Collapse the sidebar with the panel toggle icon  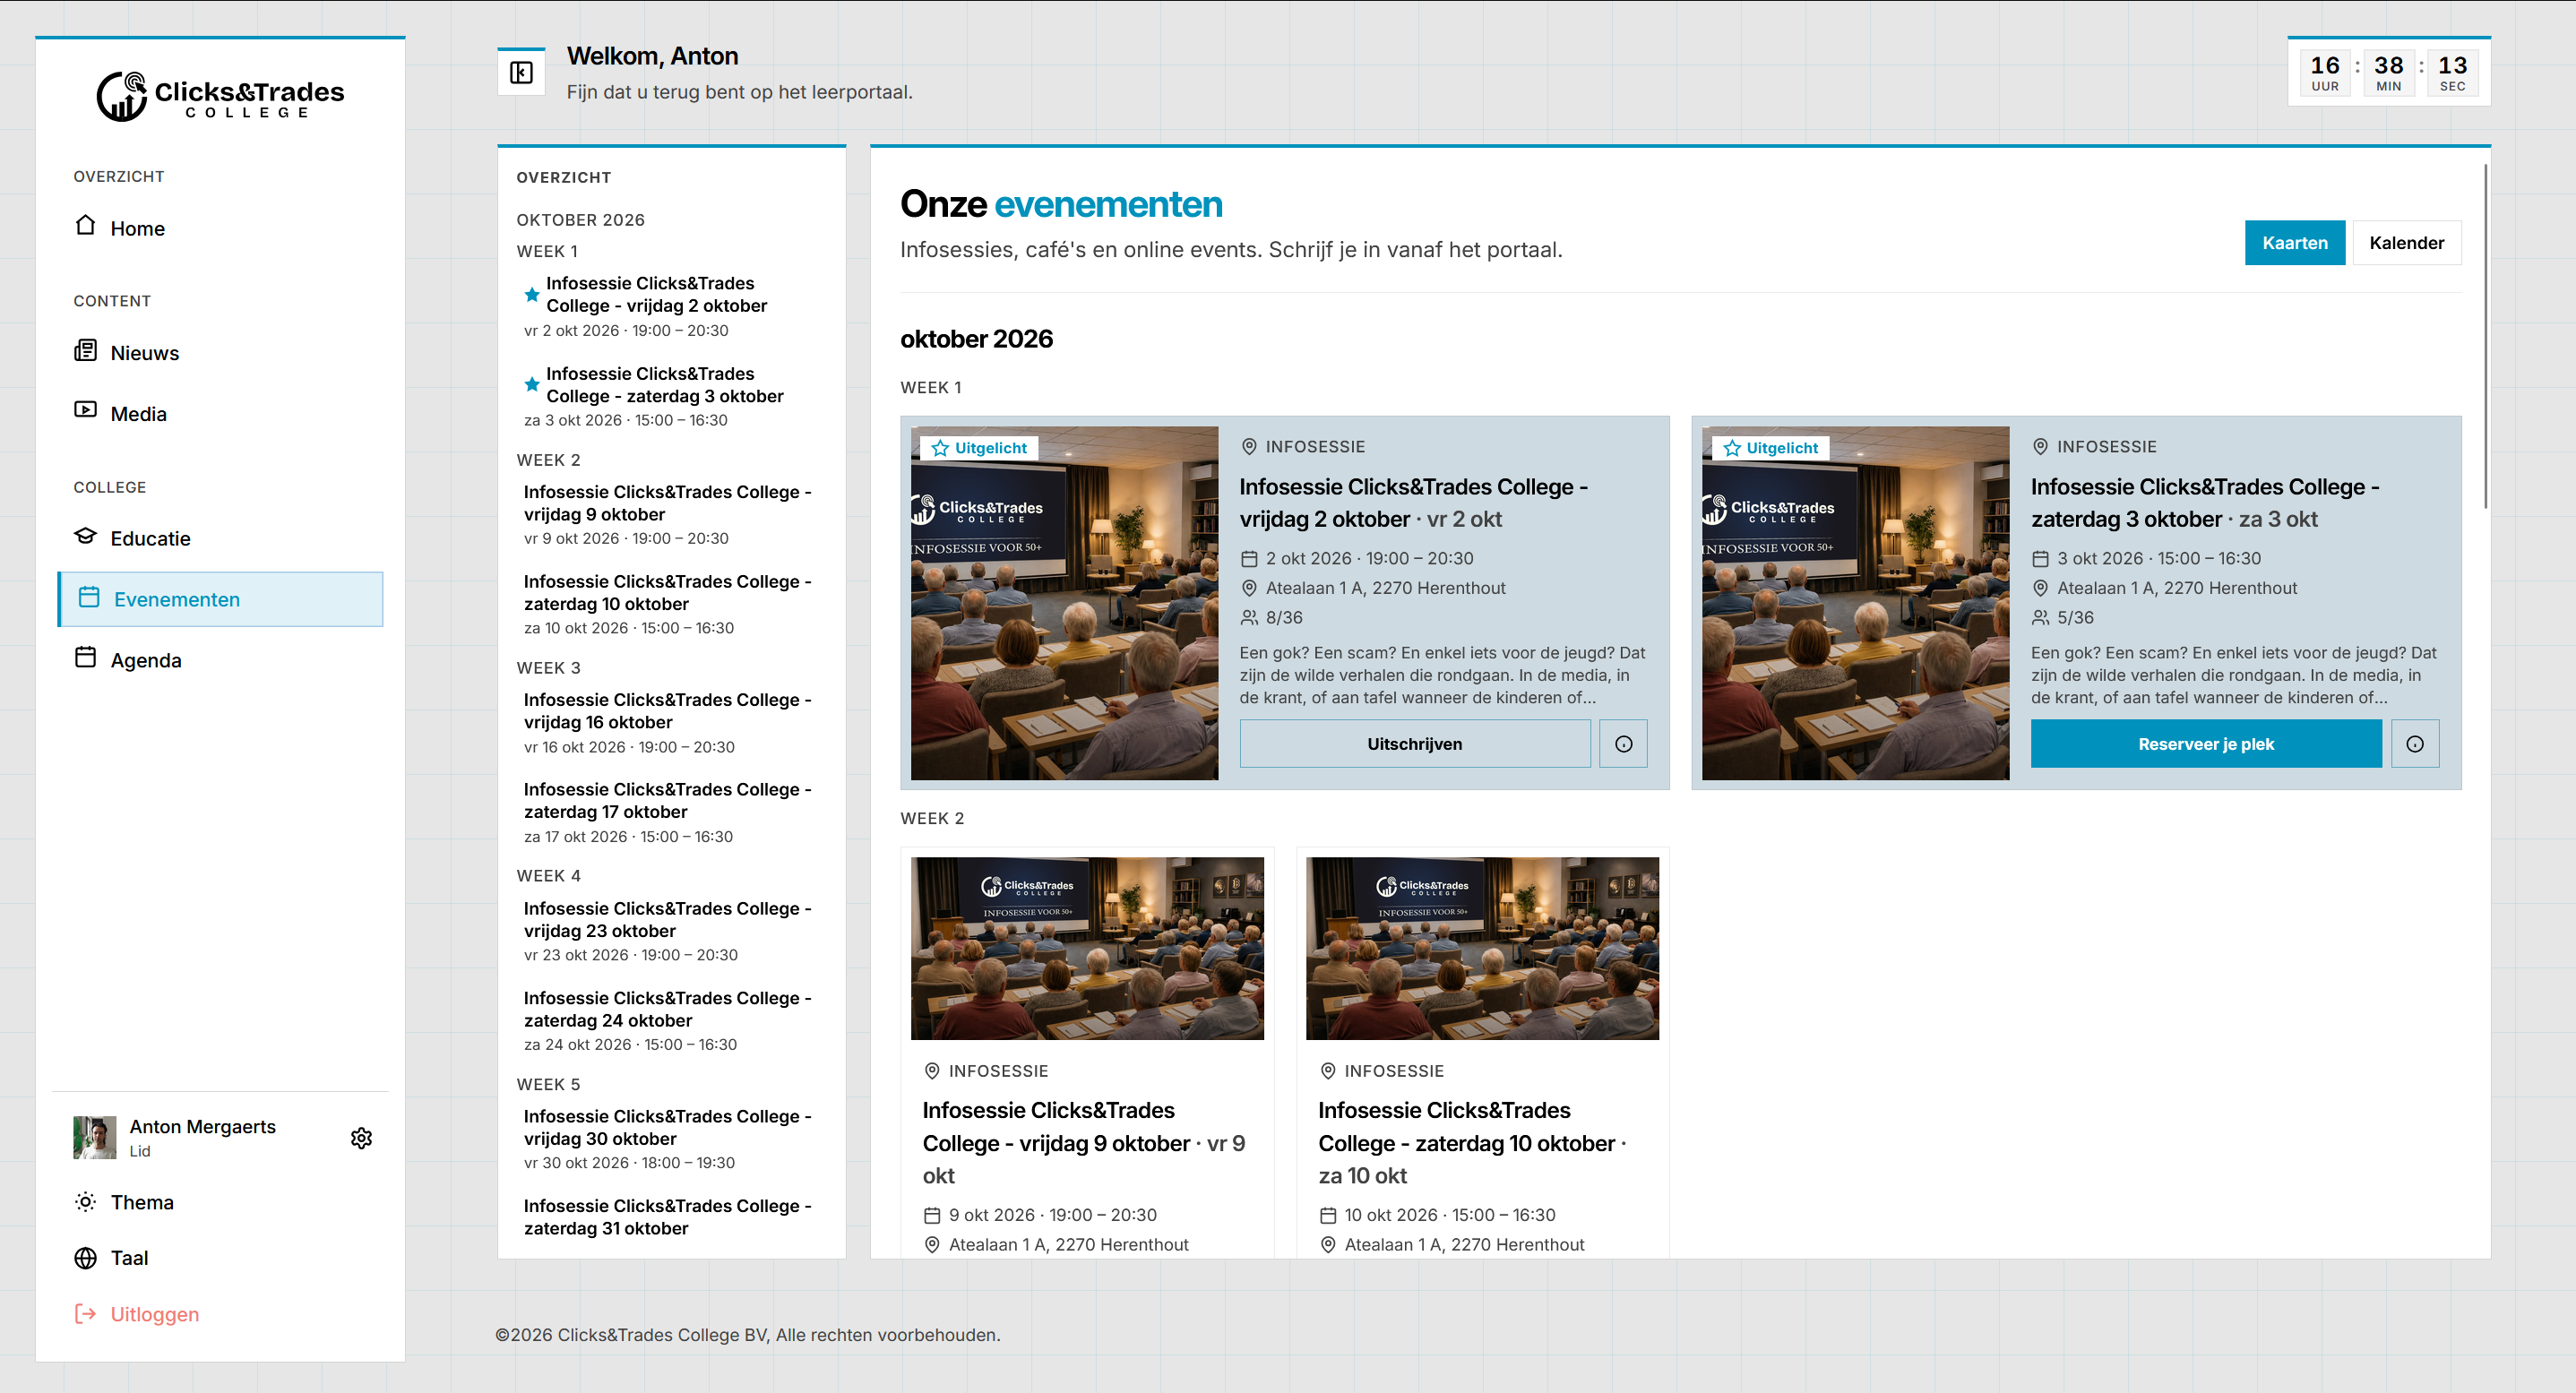click(521, 72)
